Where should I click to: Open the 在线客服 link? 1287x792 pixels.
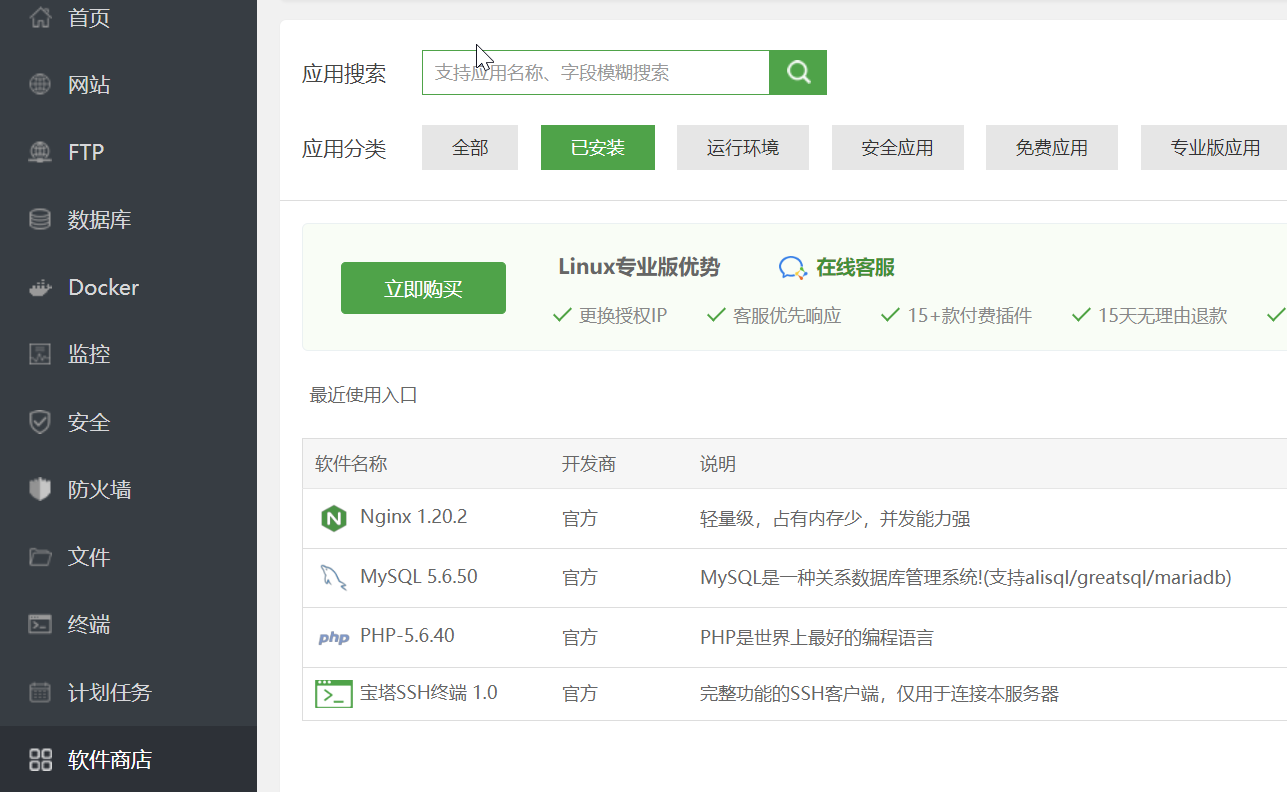pos(855,268)
